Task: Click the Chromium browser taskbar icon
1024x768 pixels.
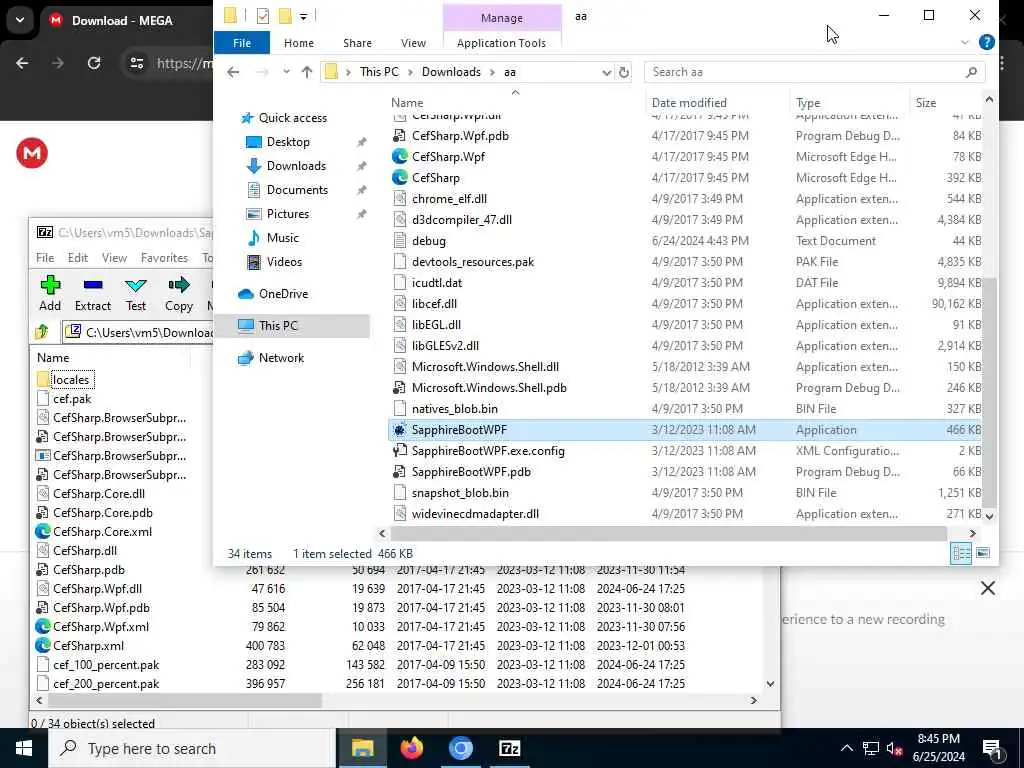Action: click(460, 748)
